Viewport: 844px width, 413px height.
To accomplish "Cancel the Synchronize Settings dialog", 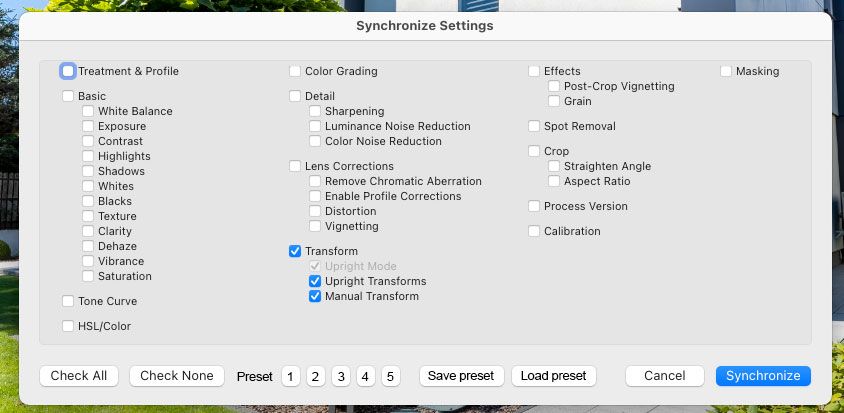I will 665,376.
